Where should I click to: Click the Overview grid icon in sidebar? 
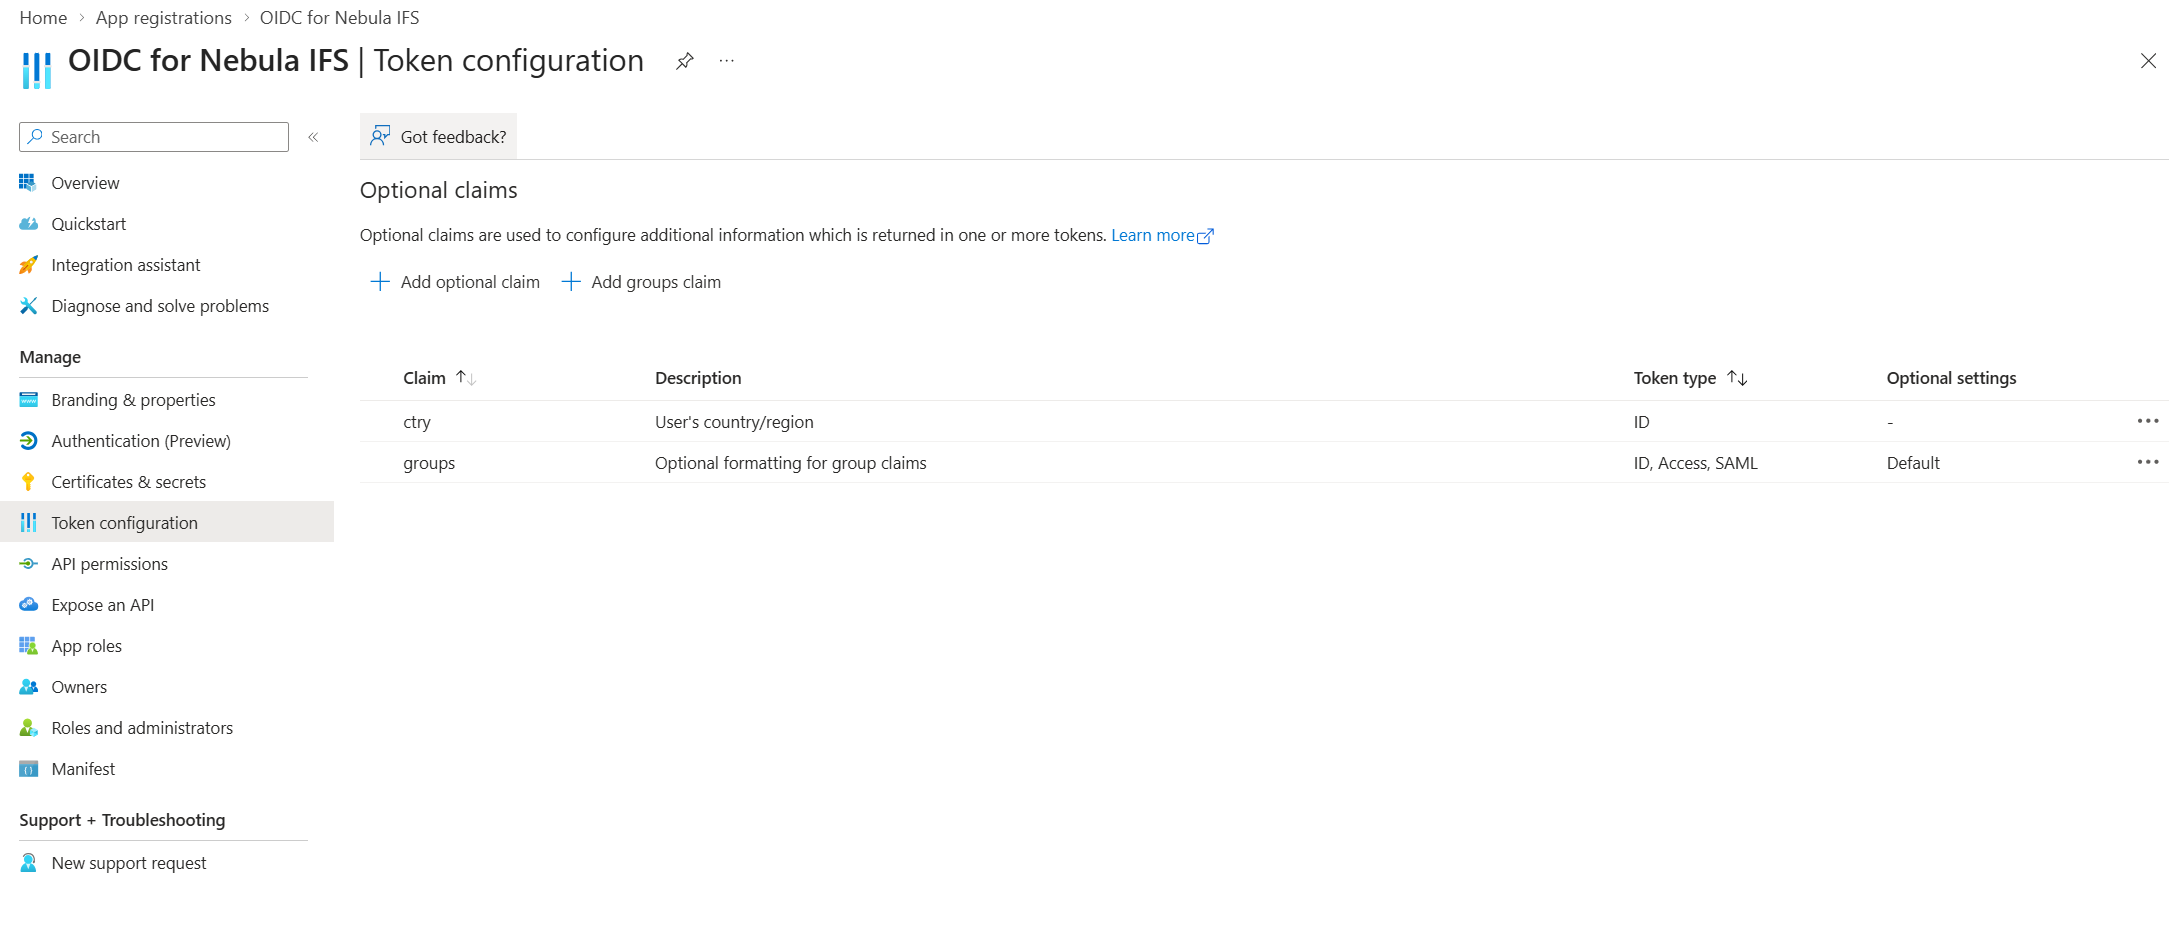(x=28, y=183)
